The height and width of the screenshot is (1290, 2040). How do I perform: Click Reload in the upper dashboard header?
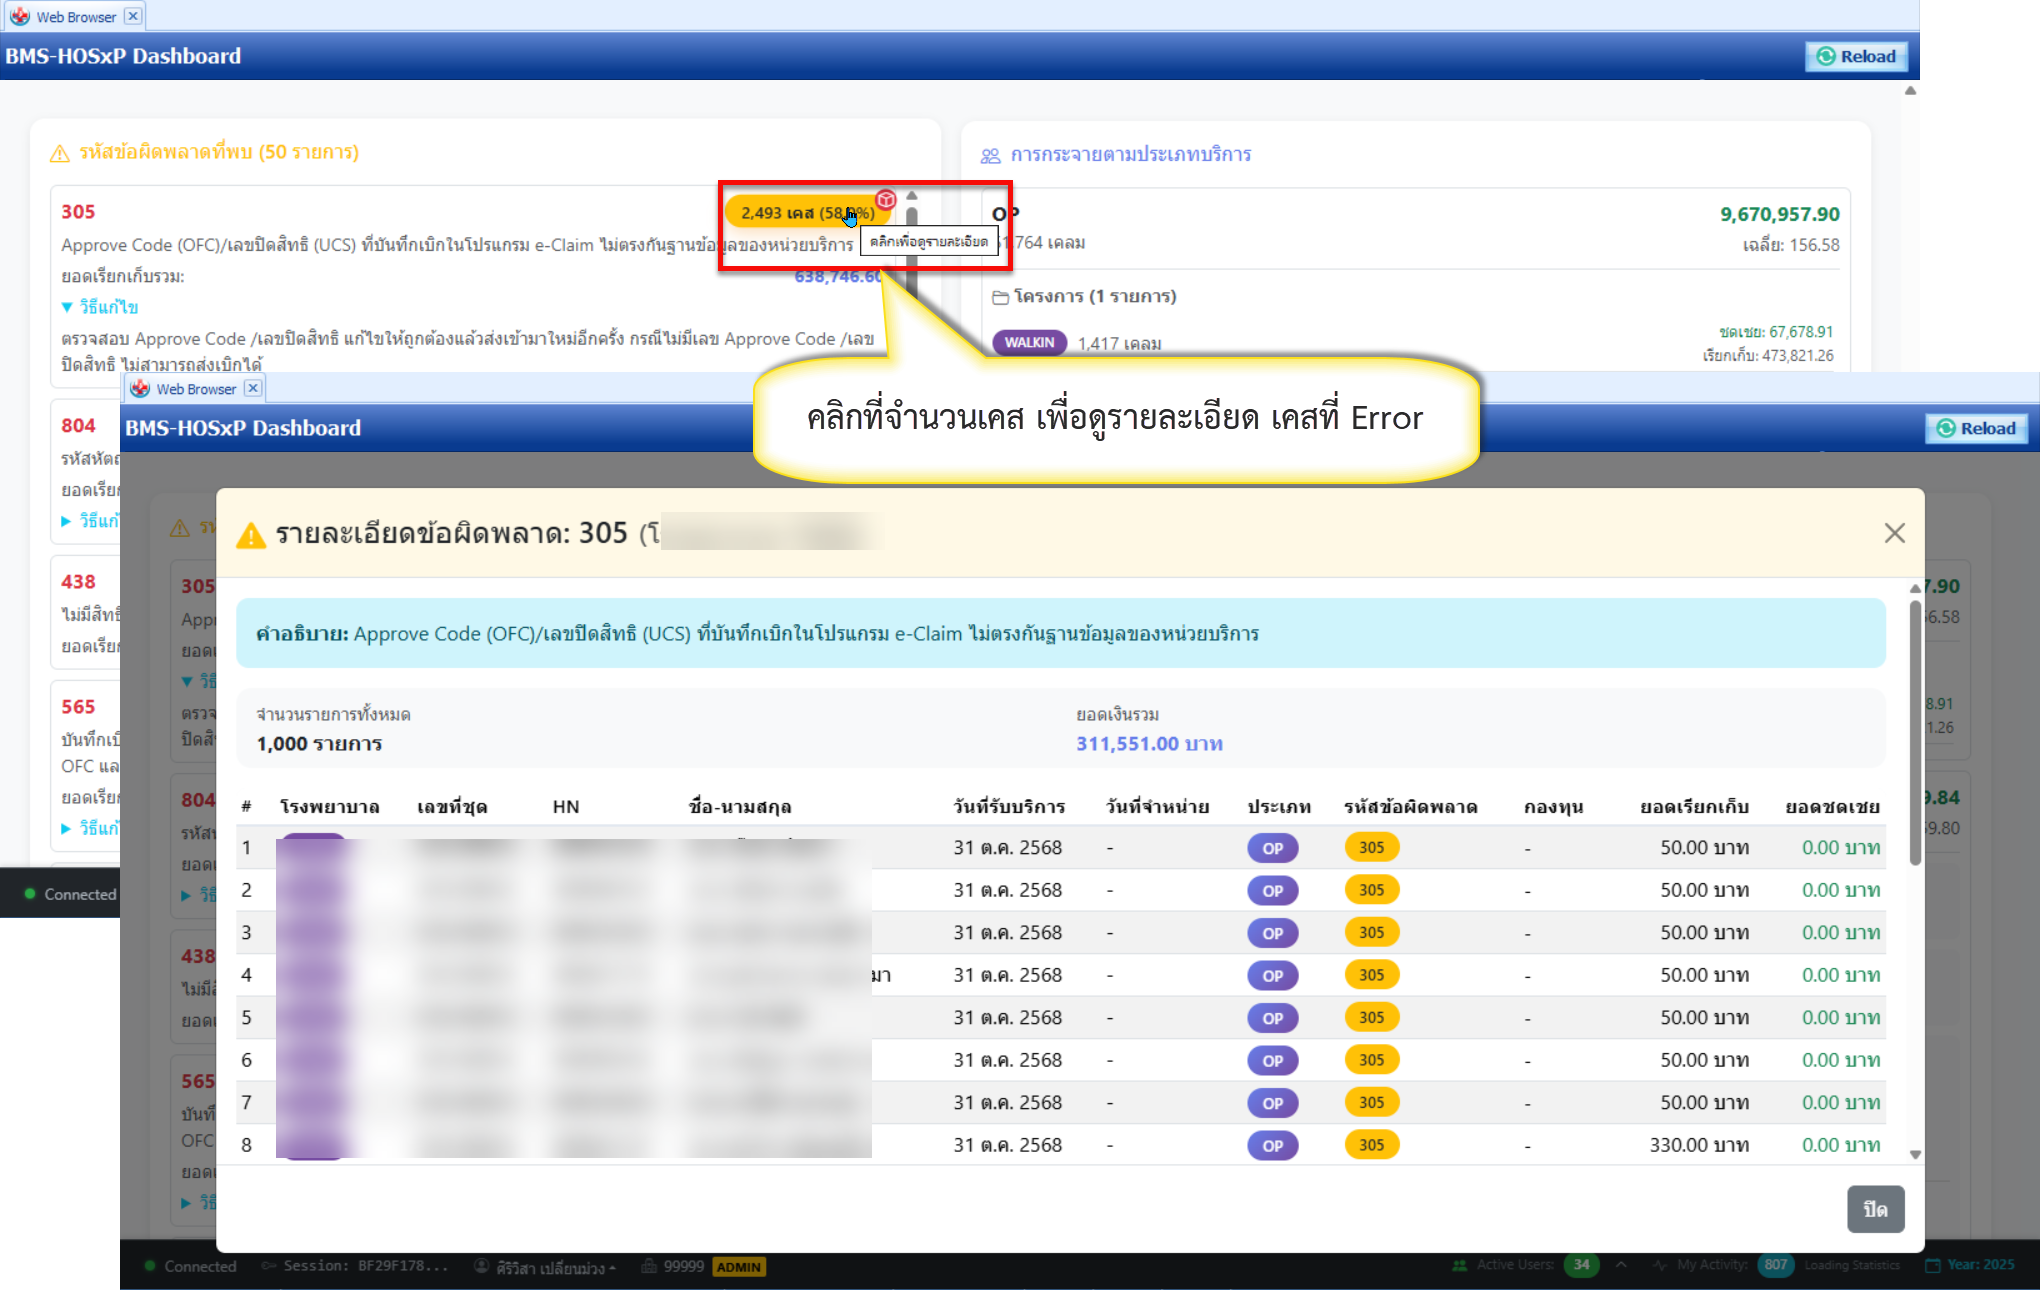(1857, 57)
